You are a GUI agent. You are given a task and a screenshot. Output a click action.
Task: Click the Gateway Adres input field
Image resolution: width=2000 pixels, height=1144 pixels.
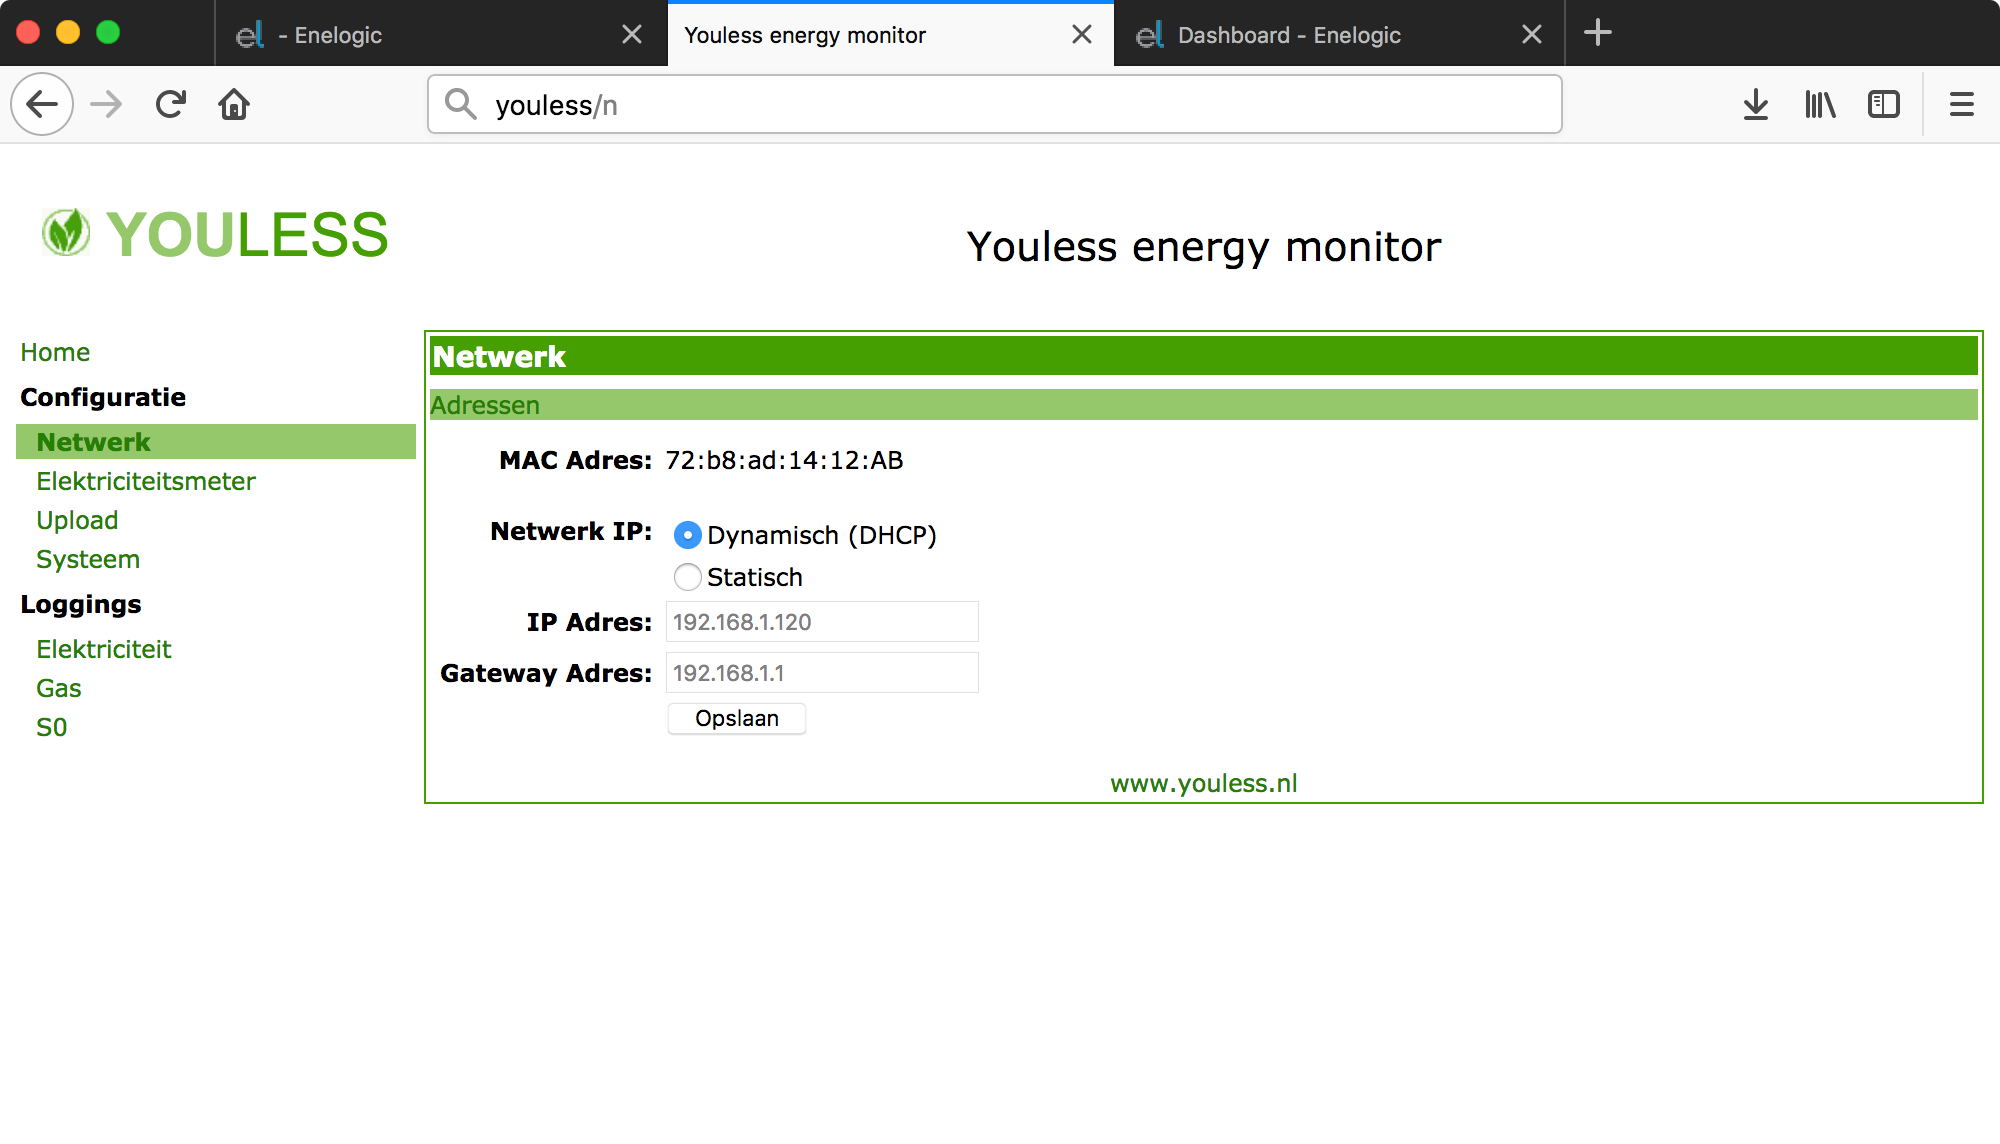coord(822,673)
